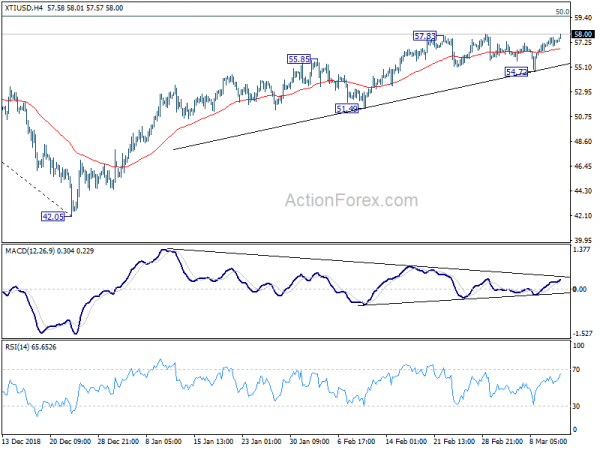600x450 pixels.
Task: Click the 59.40 price axis value
Action: coord(584,17)
